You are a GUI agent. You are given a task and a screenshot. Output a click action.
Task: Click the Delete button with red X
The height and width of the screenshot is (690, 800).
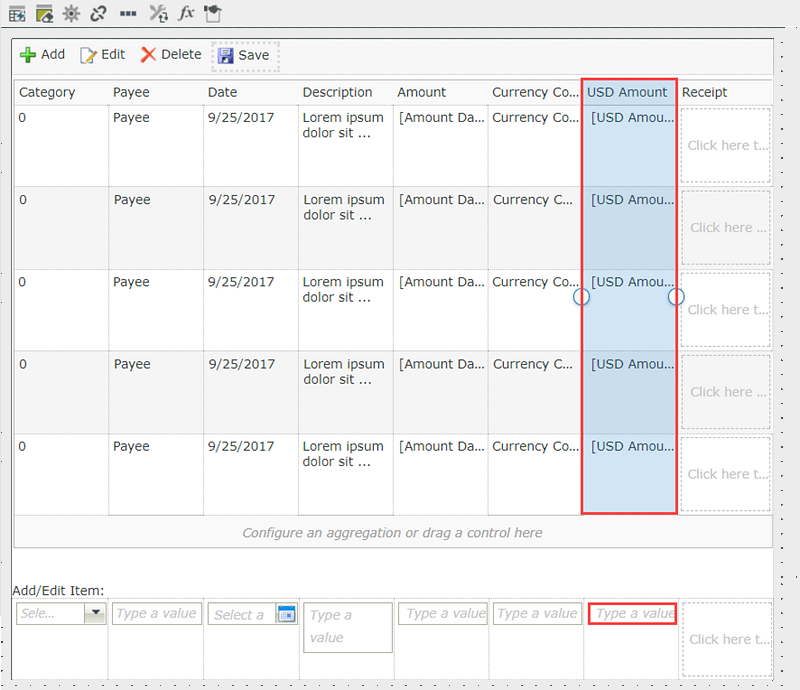coord(171,55)
